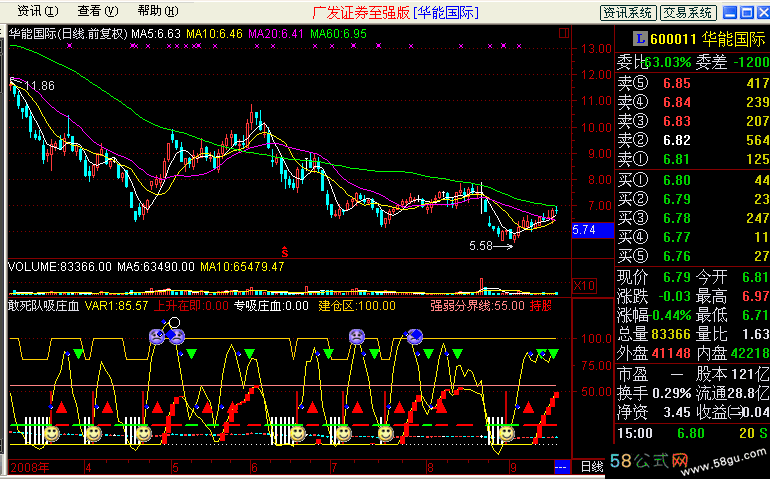Screen dimensions: 770x479
Task: Open the 资讯(I) menu
Action: [x=37, y=11]
